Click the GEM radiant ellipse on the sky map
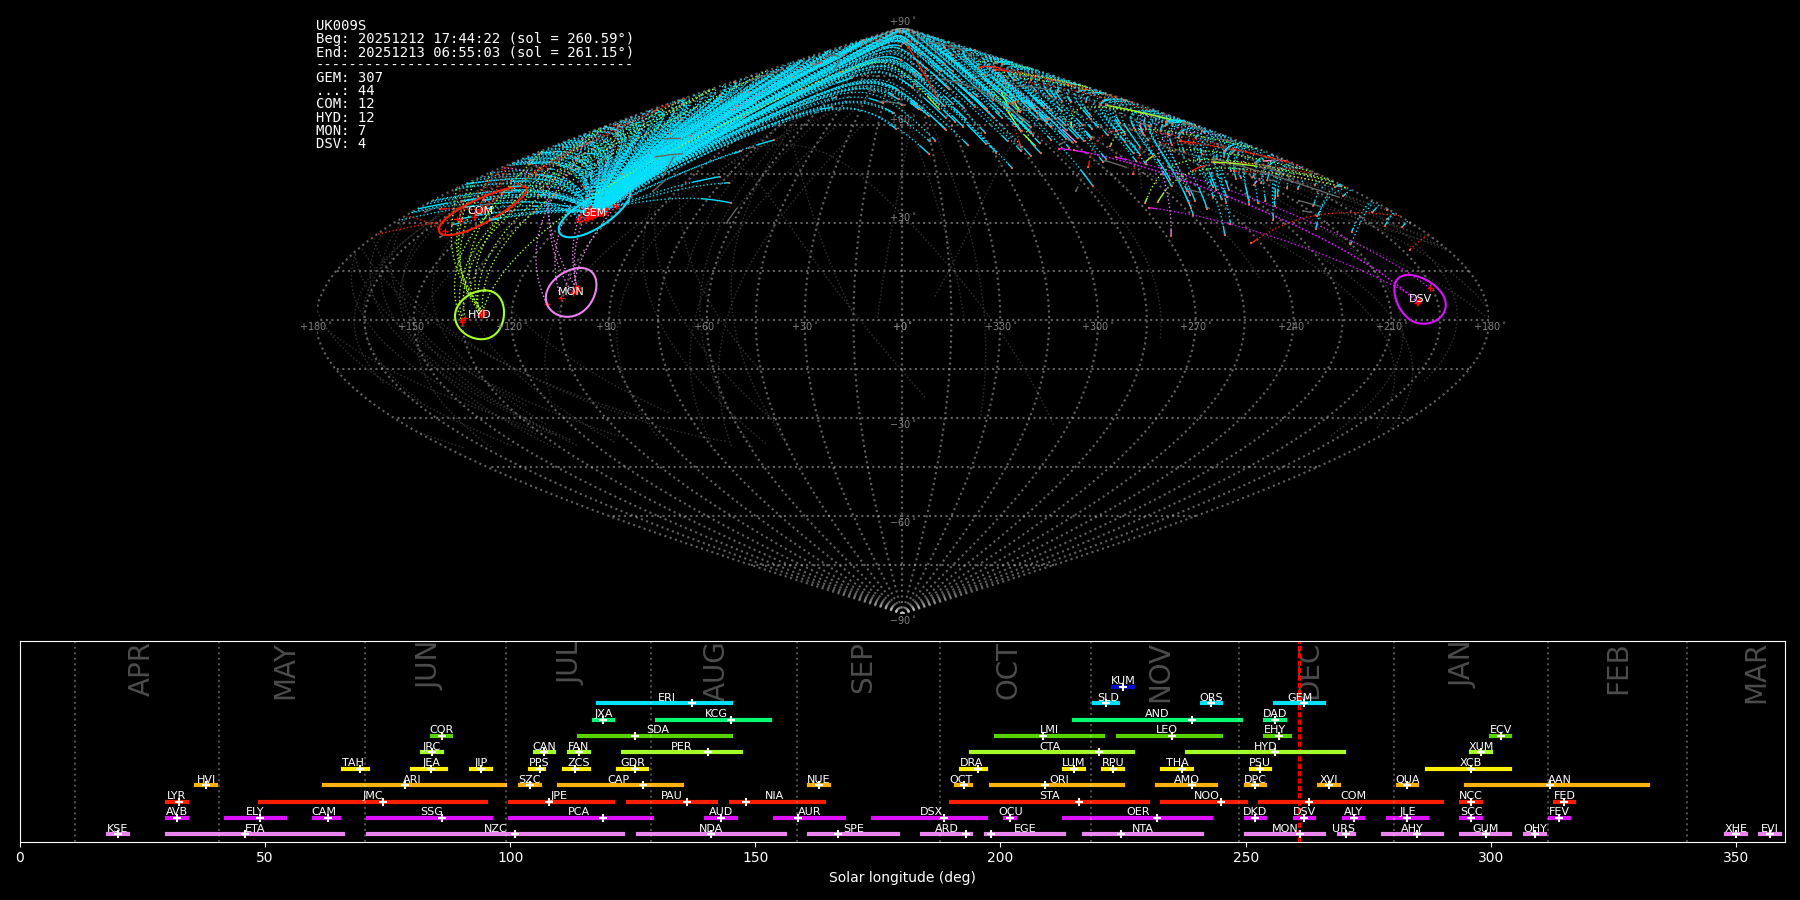 tap(593, 213)
